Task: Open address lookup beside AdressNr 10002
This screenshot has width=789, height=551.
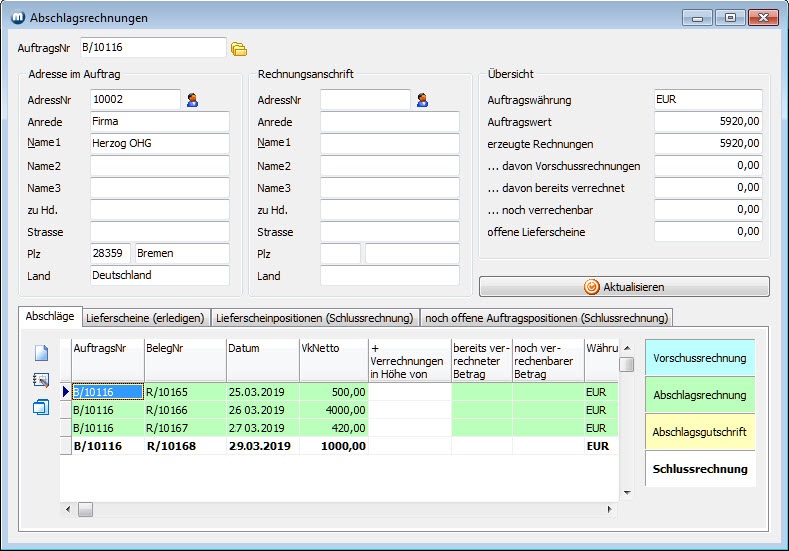Action: pos(193,99)
